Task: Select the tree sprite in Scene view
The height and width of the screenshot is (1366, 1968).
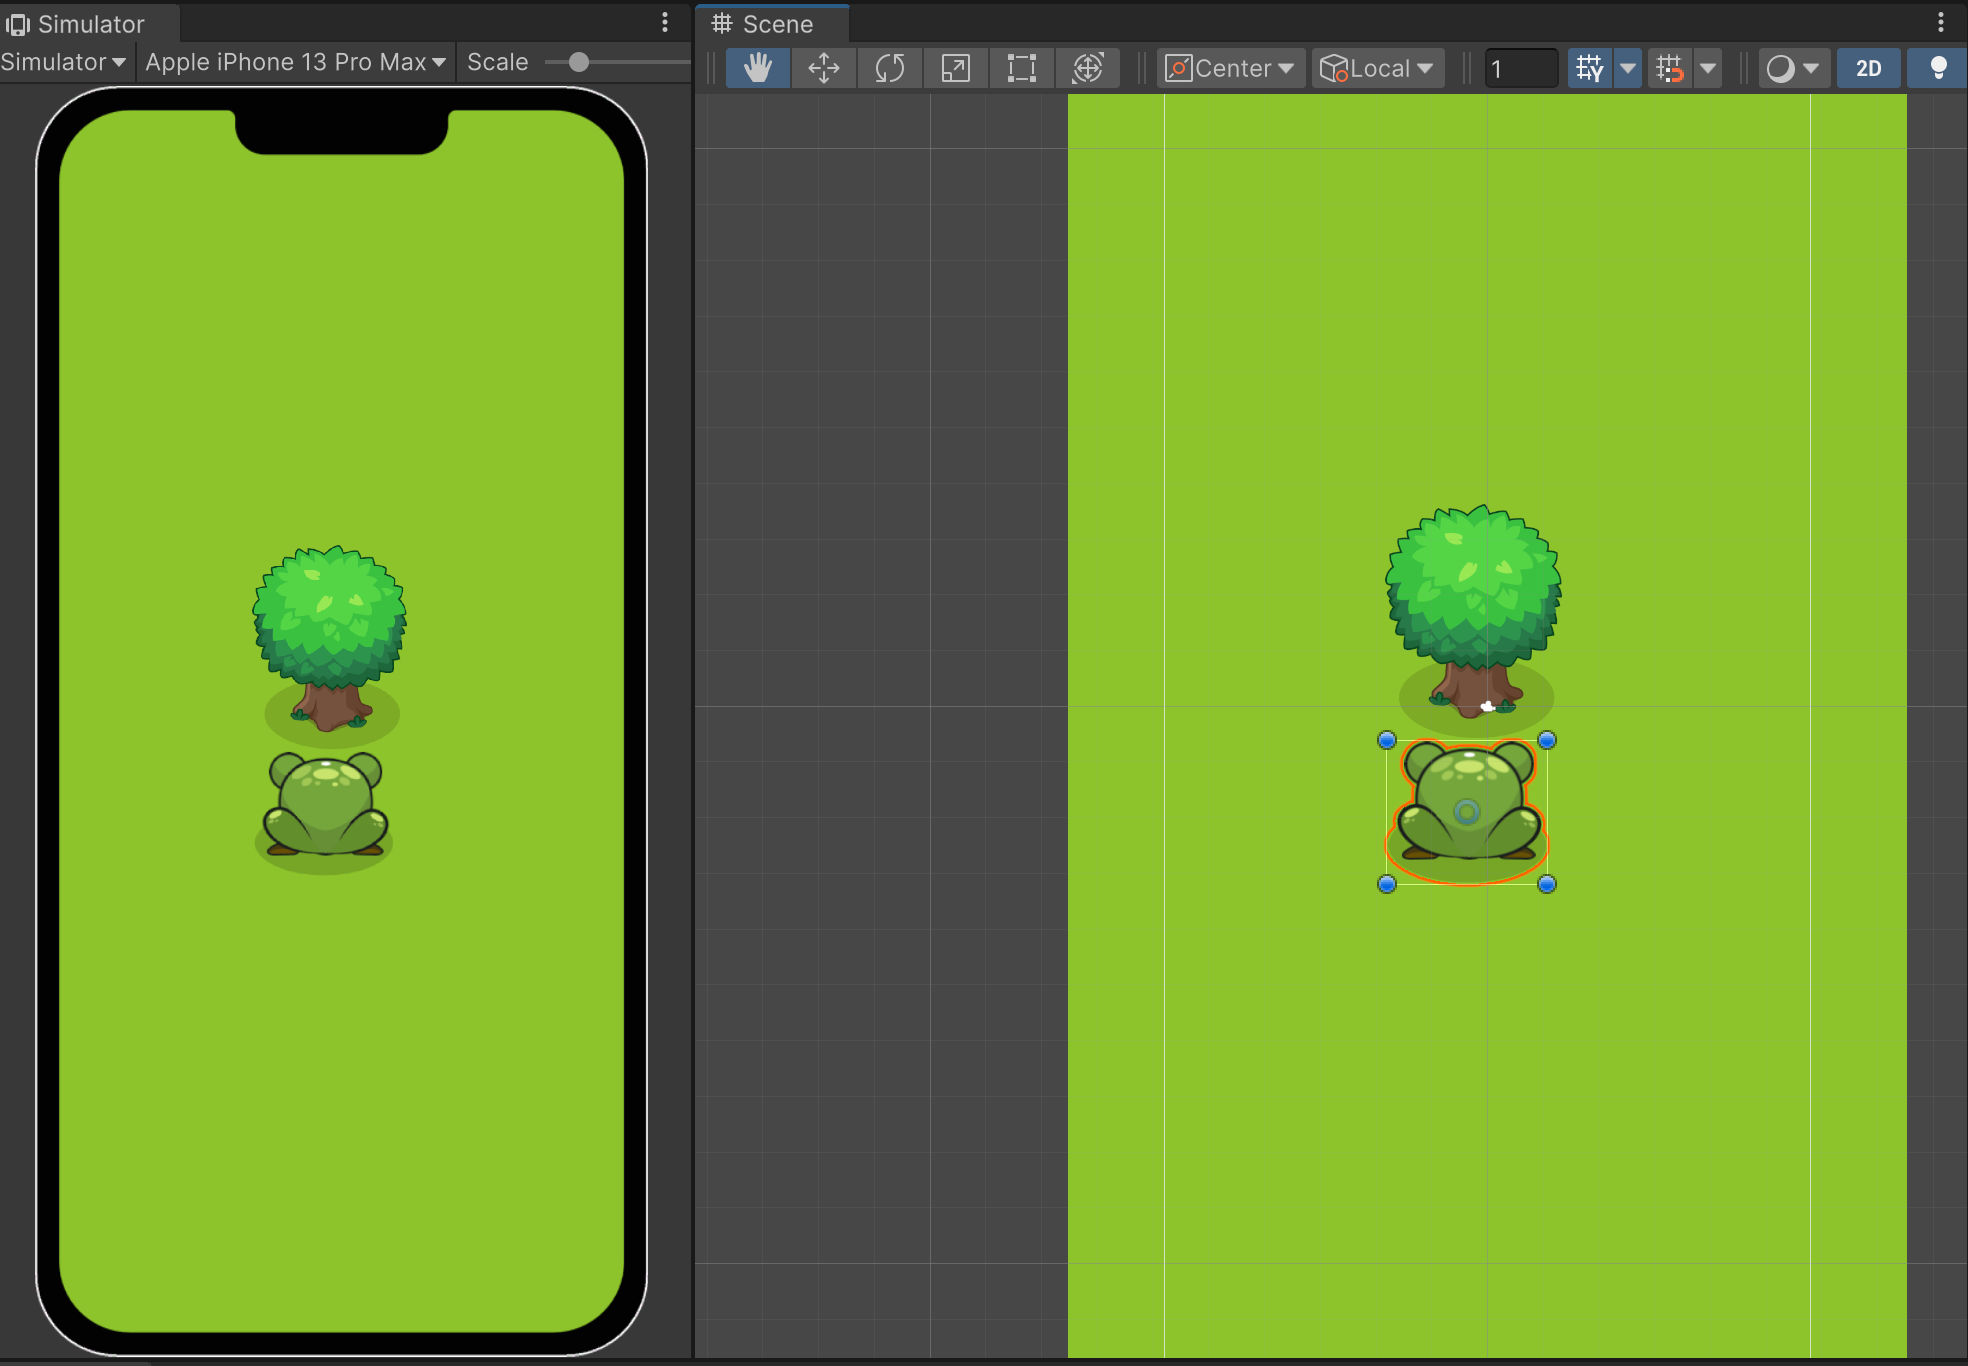Action: [1473, 613]
